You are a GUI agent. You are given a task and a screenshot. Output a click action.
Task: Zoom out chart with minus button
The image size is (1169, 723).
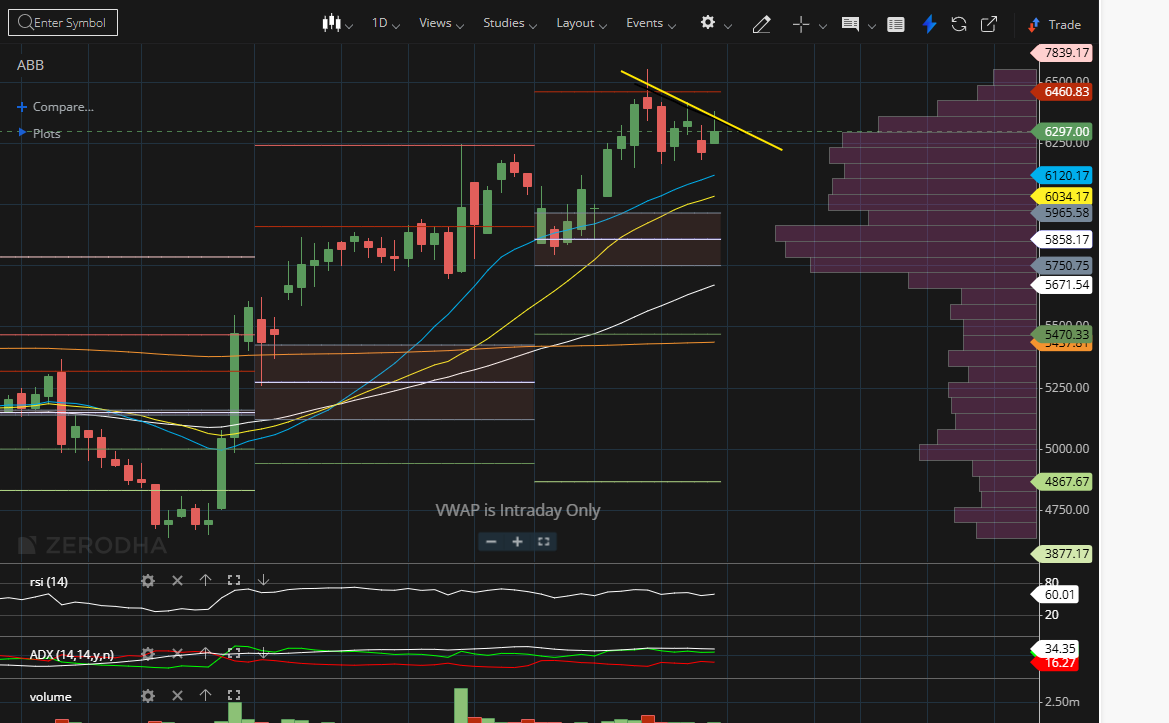pyautogui.click(x=491, y=542)
